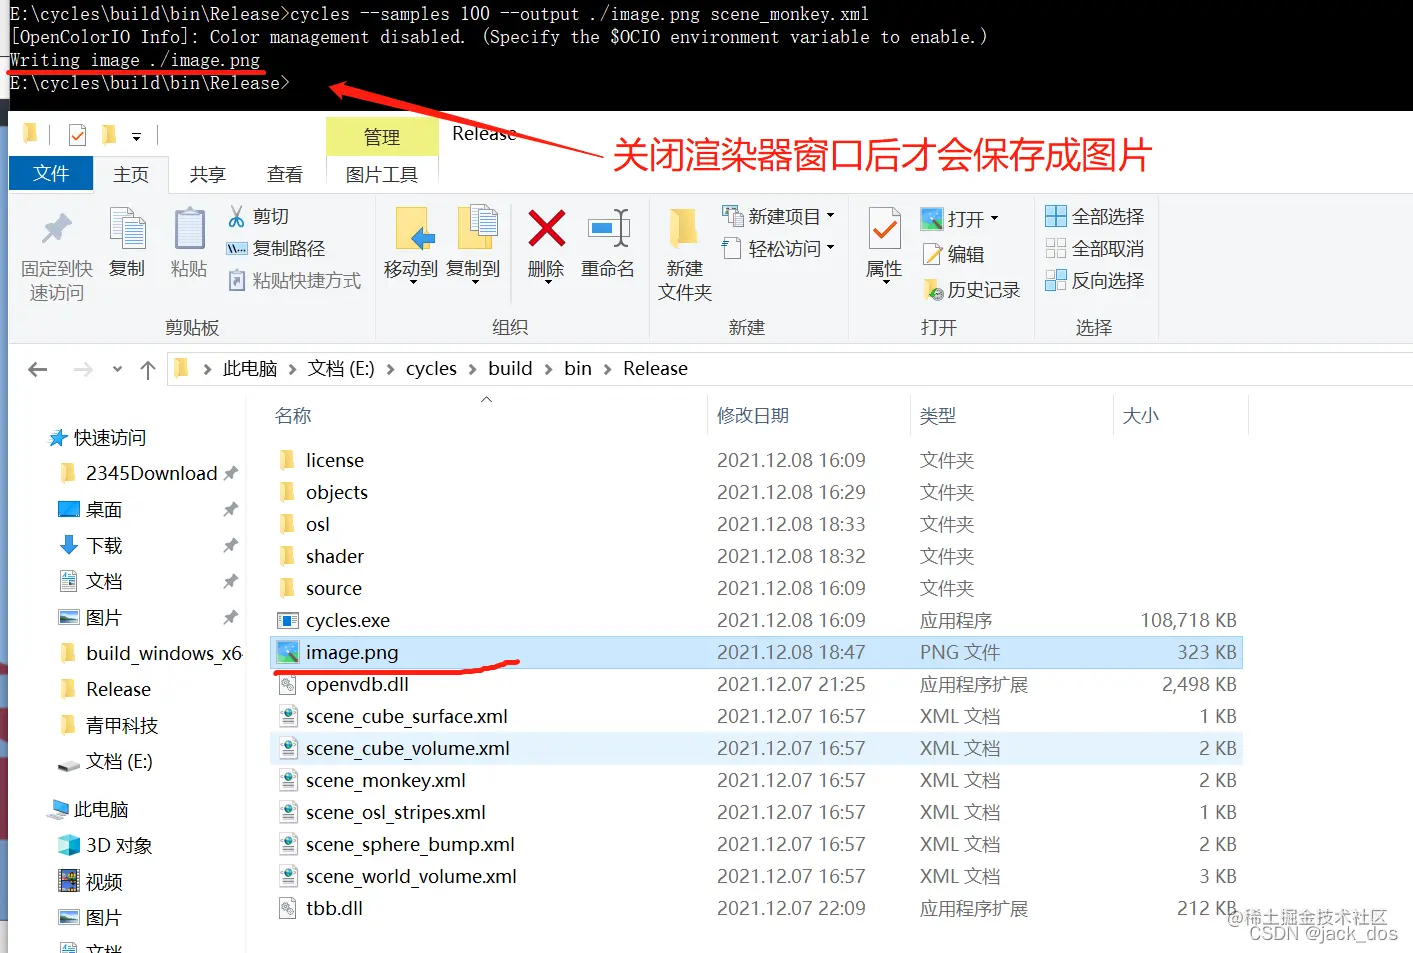Image resolution: width=1413 pixels, height=953 pixels.
Task: Click the Forward navigation arrow
Action: [x=83, y=369]
